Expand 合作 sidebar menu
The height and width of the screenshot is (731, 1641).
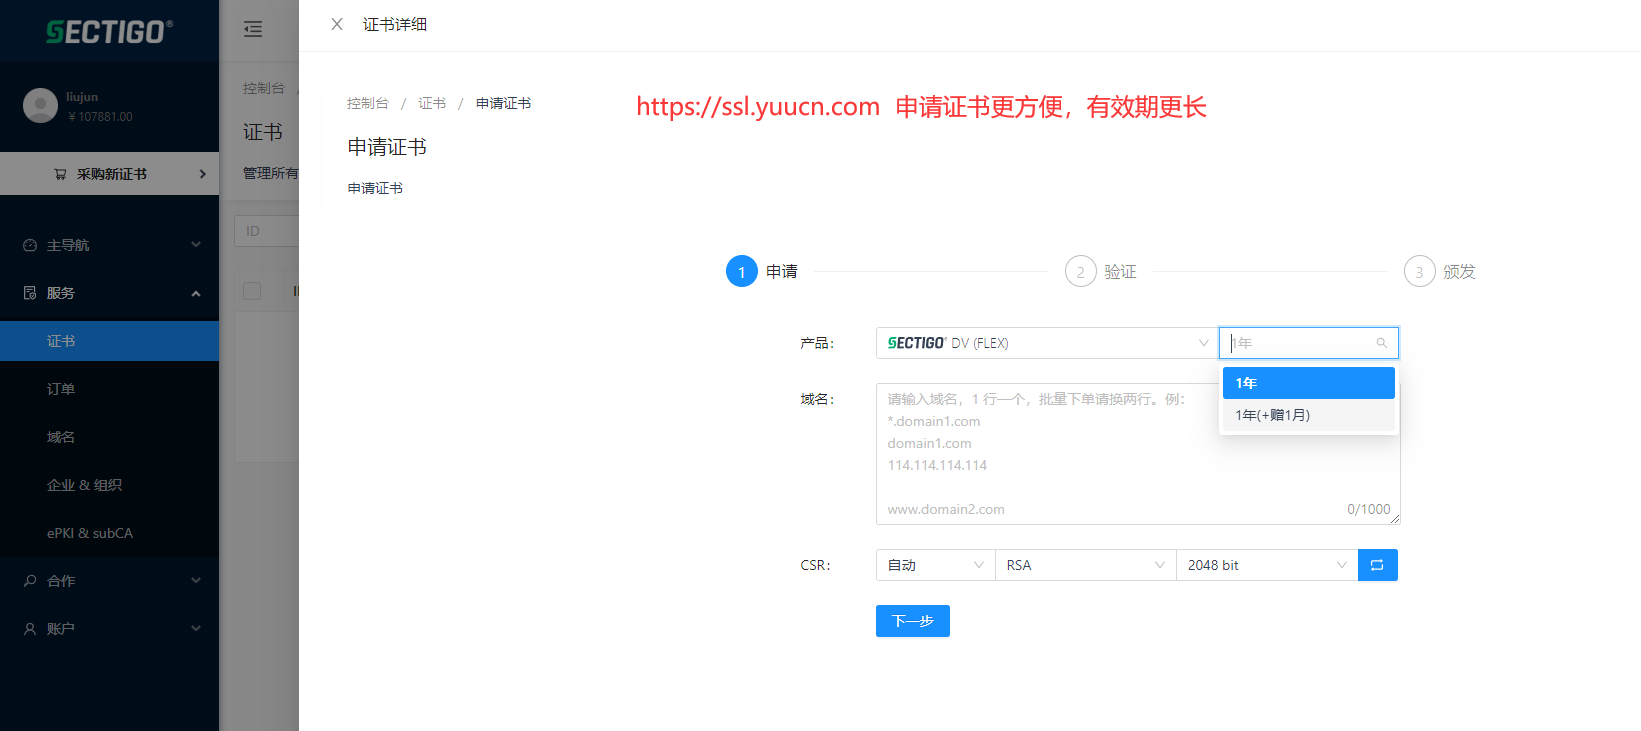click(109, 581)
